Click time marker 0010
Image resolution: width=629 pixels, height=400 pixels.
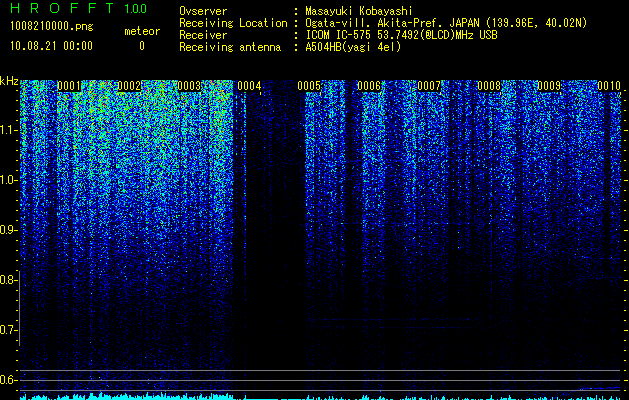tap(609, 86)
